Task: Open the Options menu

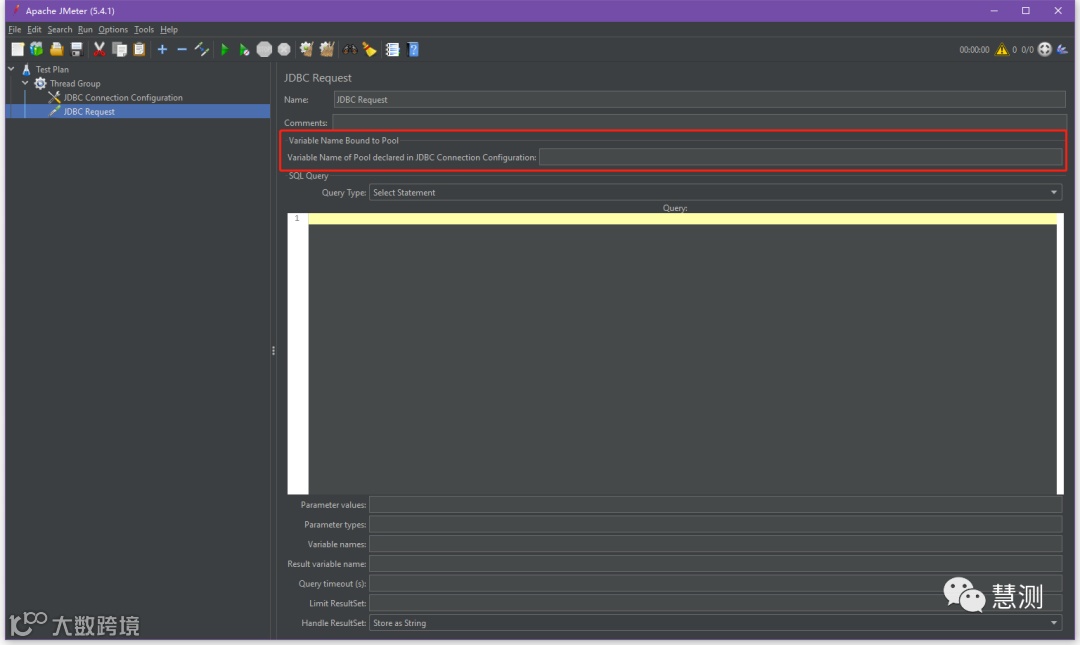Action: pyautogui.click(x=113, y=30)
